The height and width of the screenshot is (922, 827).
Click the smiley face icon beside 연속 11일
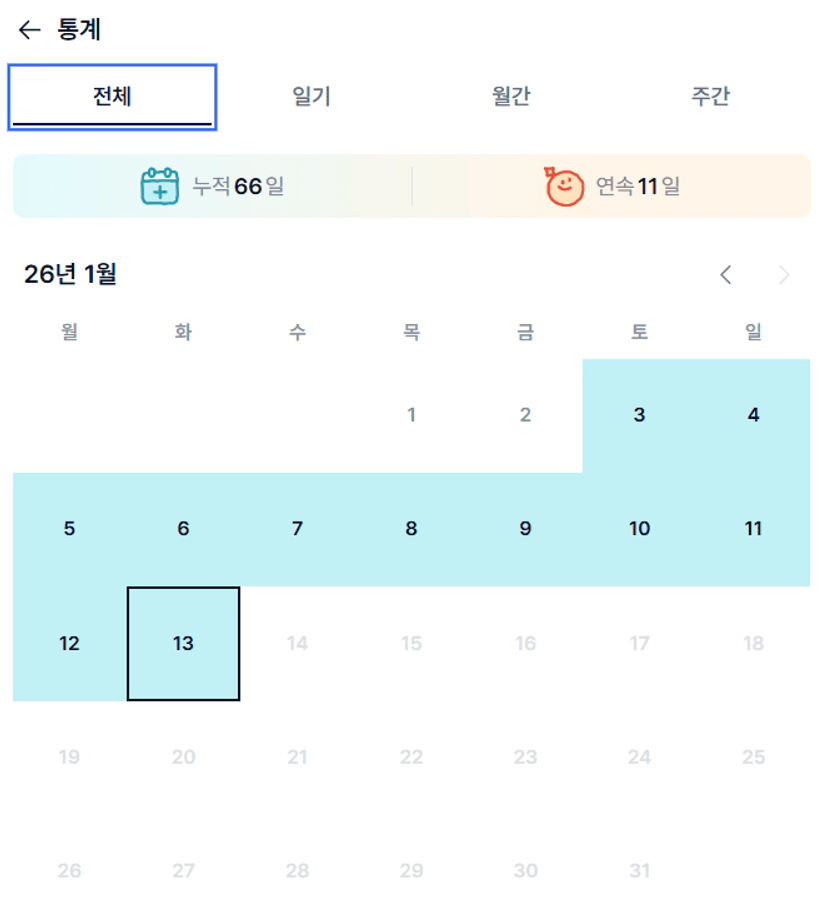pyautogui.click(x=564, y=186)
